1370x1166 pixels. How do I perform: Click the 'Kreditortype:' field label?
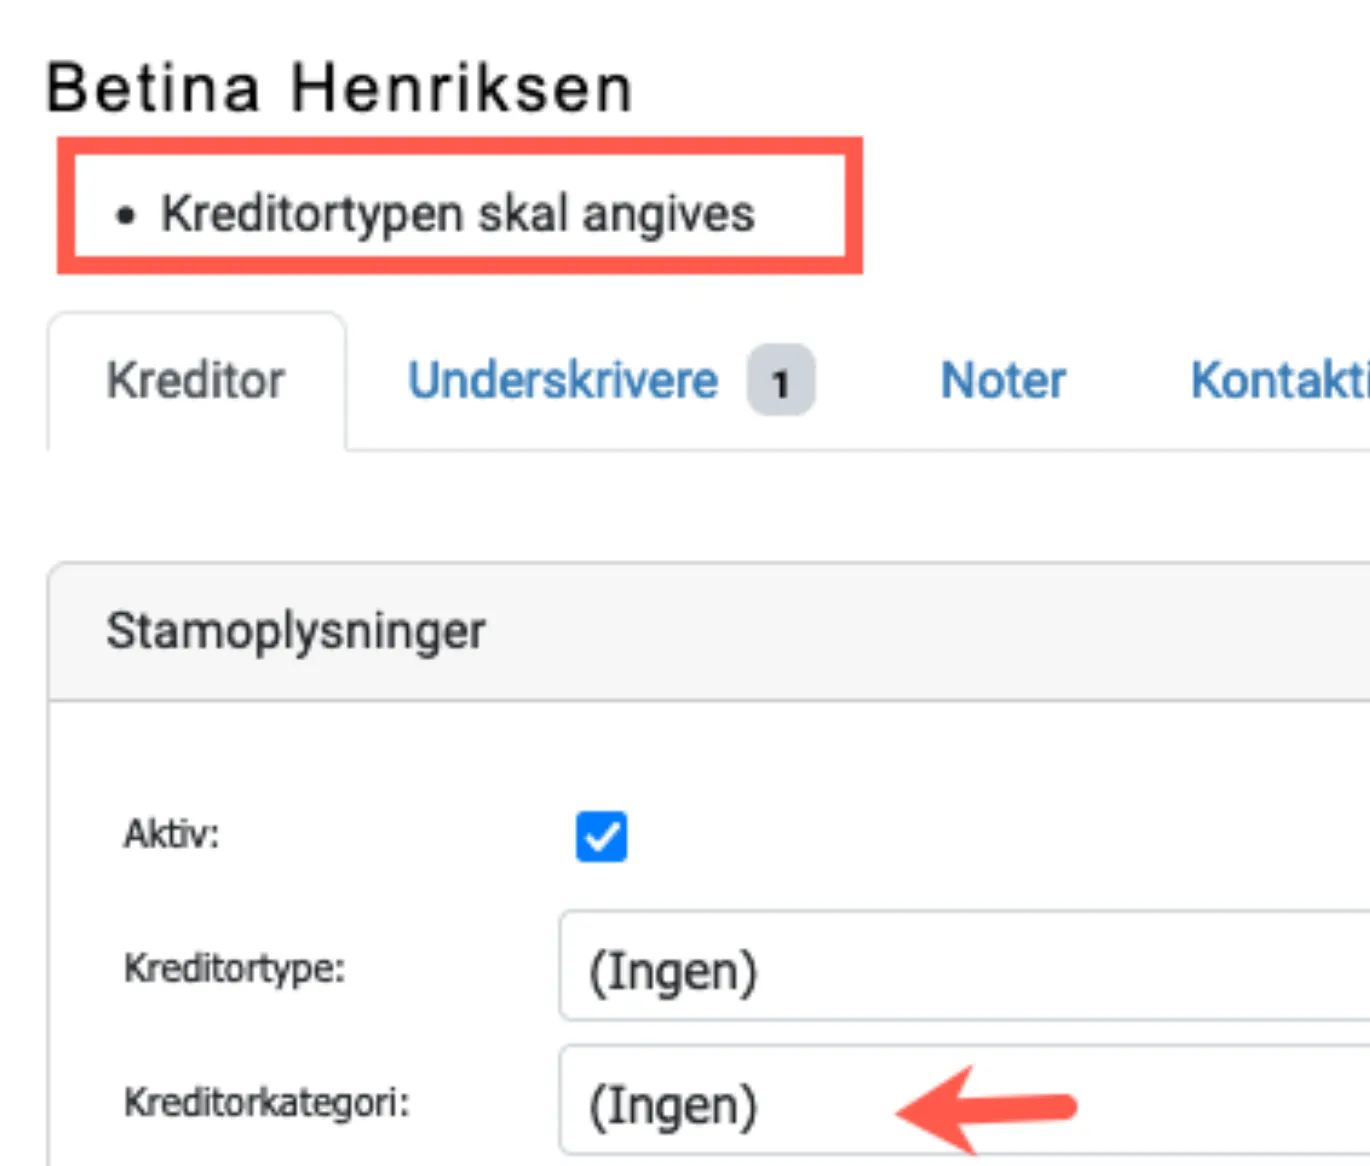coord(234,968)
